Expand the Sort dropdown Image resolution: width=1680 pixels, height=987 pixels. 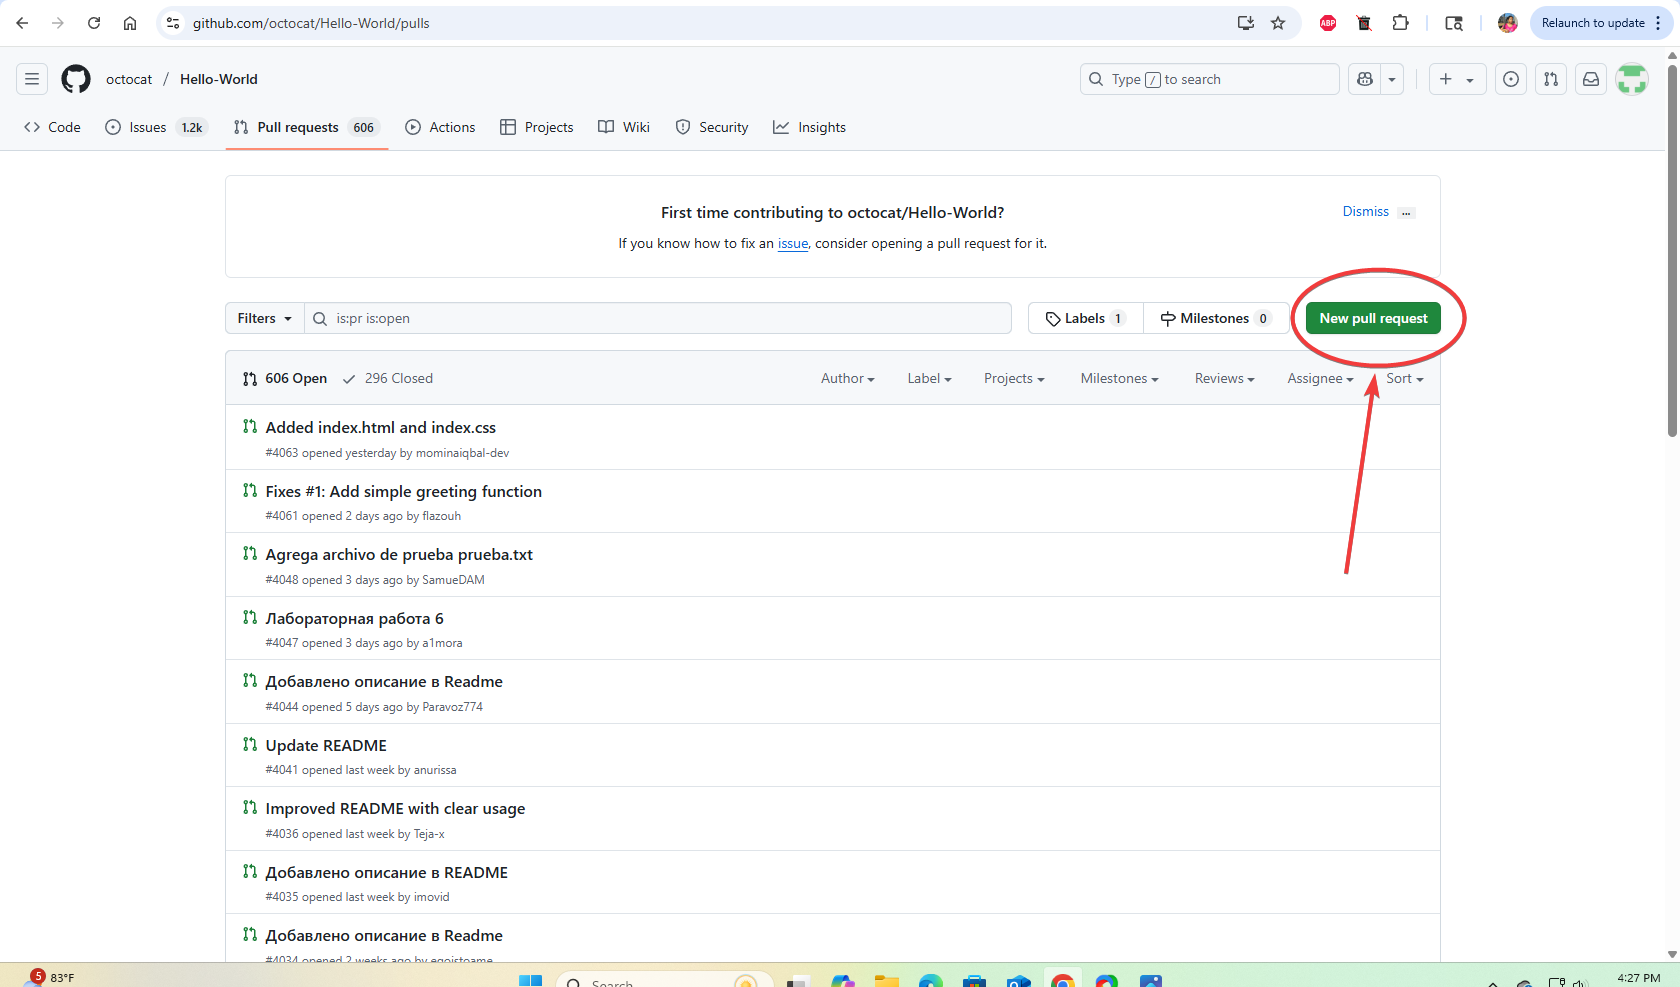pos(1404,378)
